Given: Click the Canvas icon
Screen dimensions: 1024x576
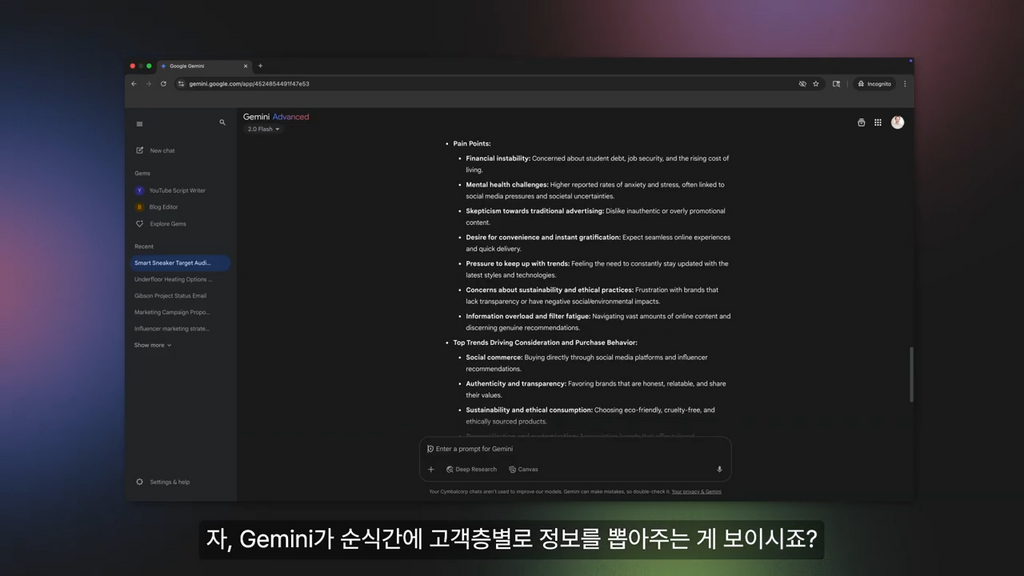Looking at the screenshot, I should tap(512, 470).
